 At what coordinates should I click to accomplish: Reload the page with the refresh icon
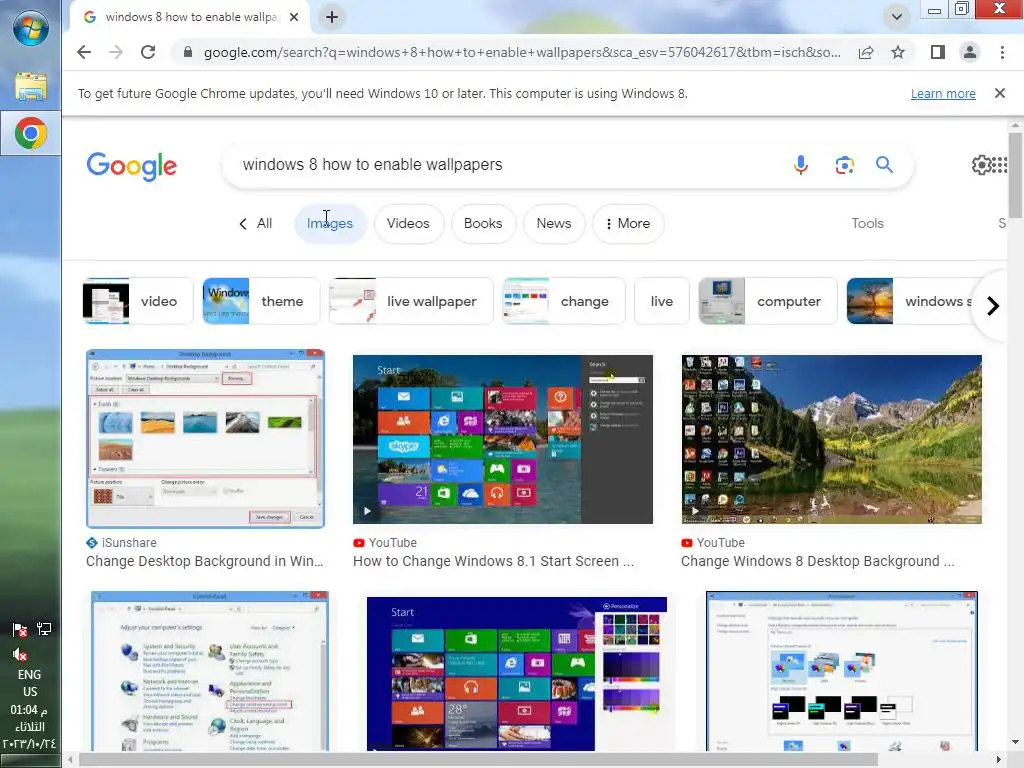point(148,52)
